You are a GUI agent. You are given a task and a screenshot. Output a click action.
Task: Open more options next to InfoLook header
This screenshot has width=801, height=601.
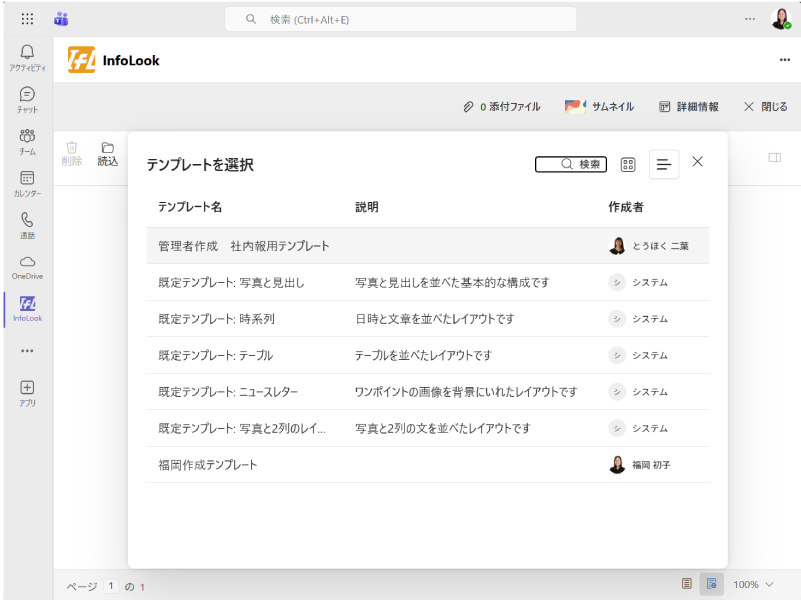tap(784, 60)
